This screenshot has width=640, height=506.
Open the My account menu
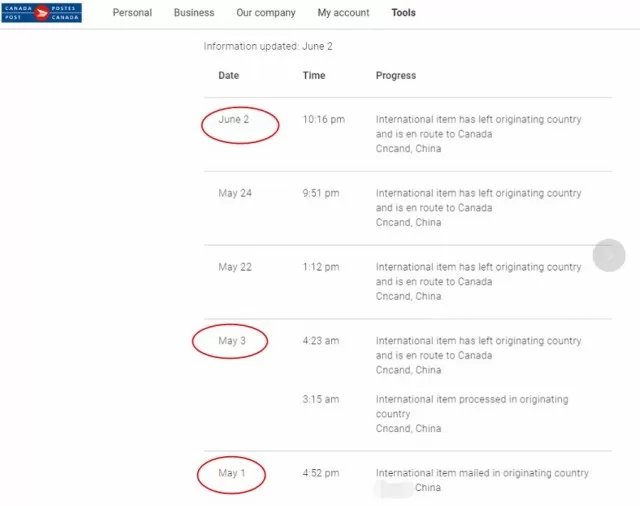(343, 13)
